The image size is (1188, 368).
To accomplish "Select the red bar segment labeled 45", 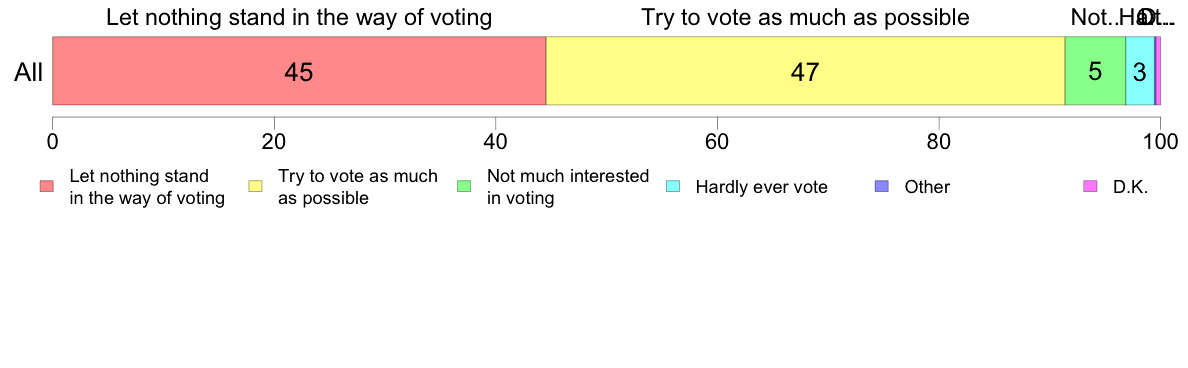I will [299, 70].
